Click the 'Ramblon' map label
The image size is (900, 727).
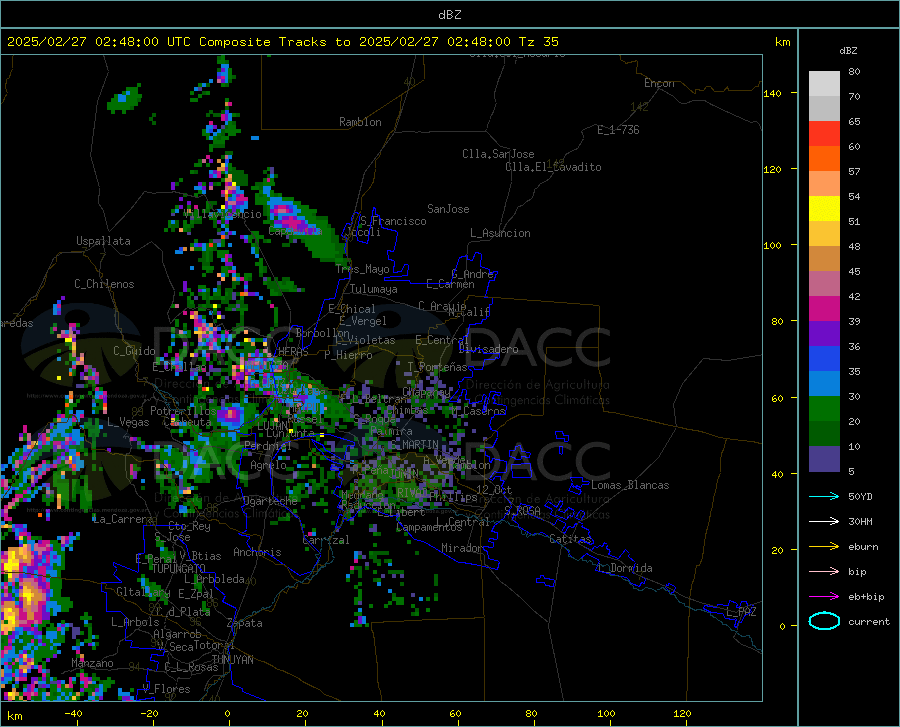click(360, 122)
